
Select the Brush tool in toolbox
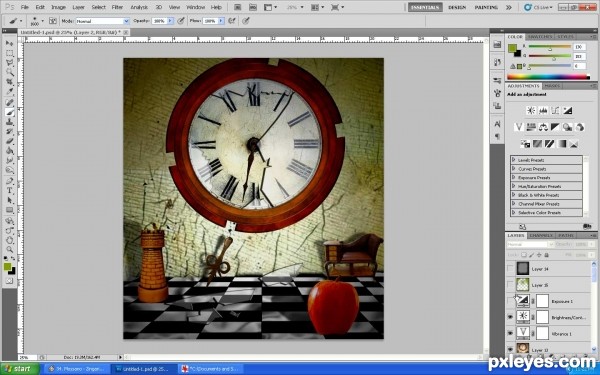click(9, 112)
